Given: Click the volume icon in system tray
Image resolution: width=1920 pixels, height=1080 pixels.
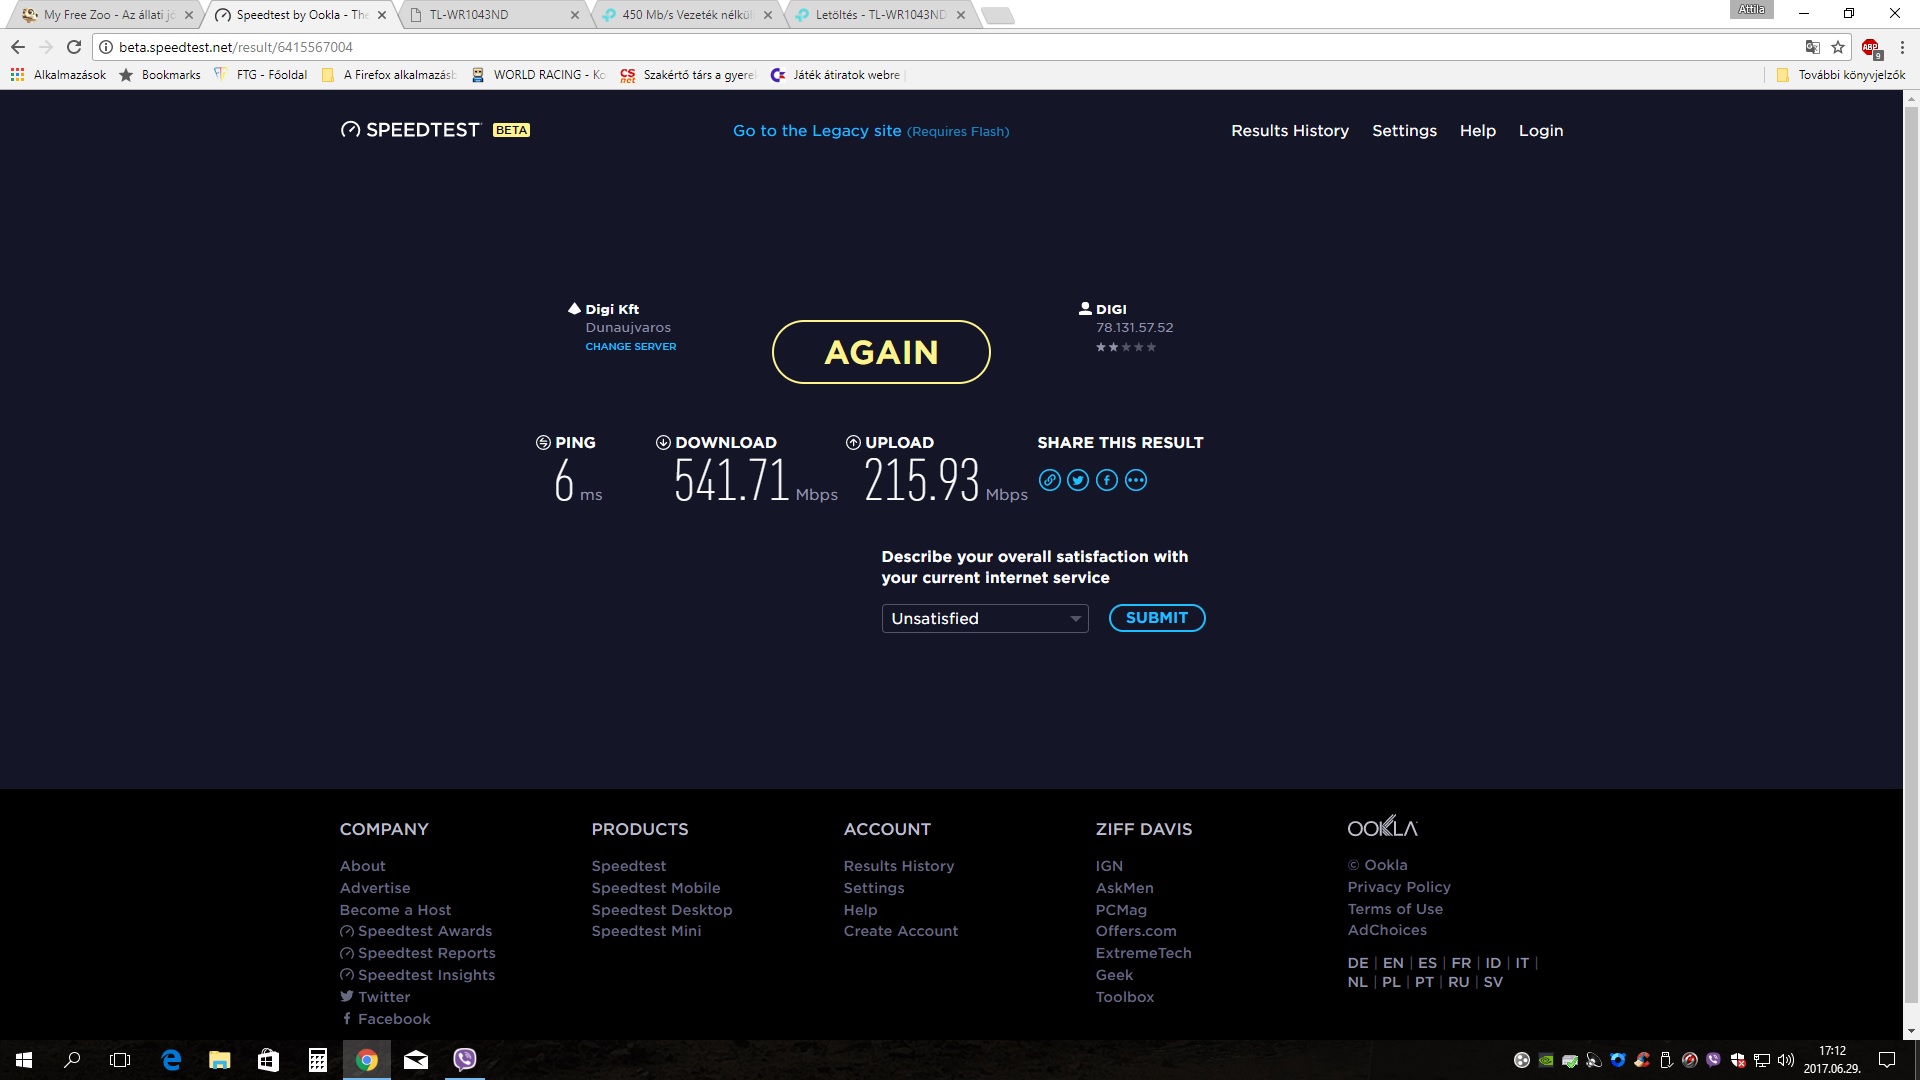Looking at the screenshot, I should [1786, 1060].
